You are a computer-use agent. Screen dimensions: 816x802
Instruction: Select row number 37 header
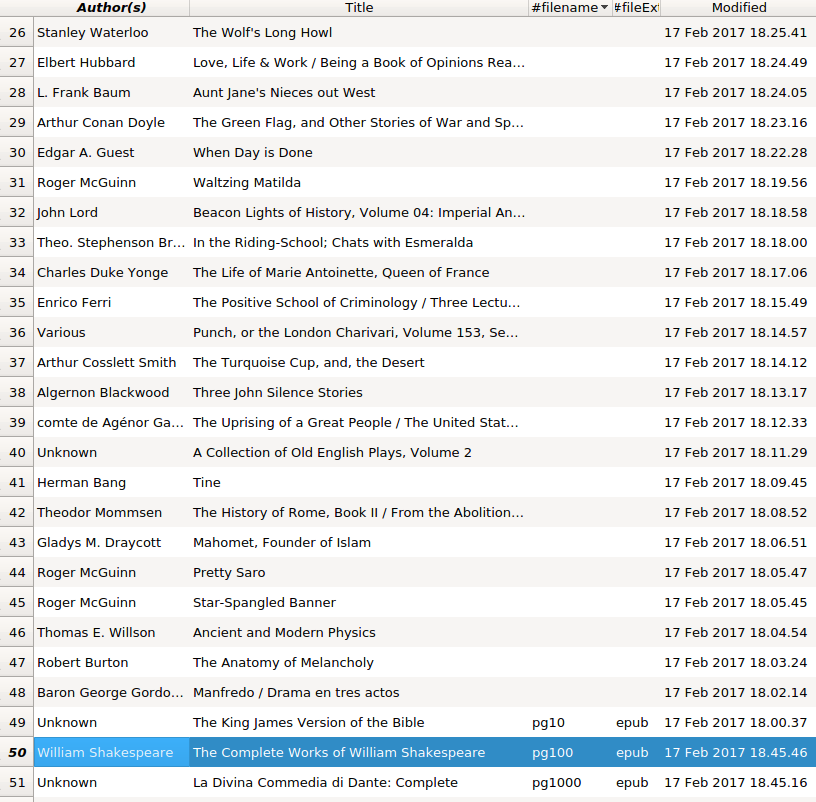pos(17,363)
